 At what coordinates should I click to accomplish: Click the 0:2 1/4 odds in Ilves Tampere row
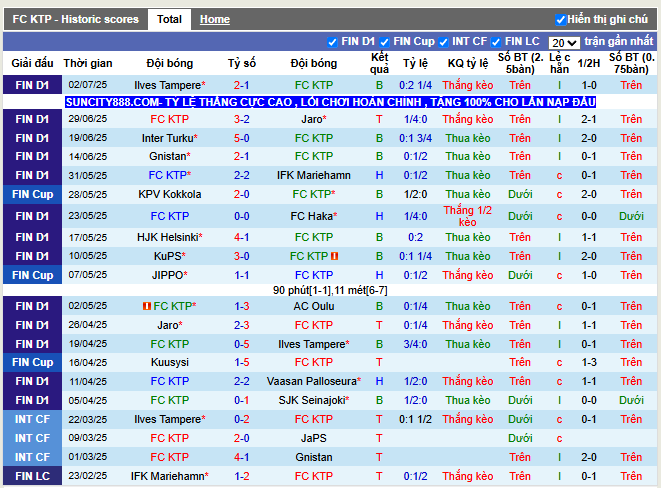coord(415,85)
